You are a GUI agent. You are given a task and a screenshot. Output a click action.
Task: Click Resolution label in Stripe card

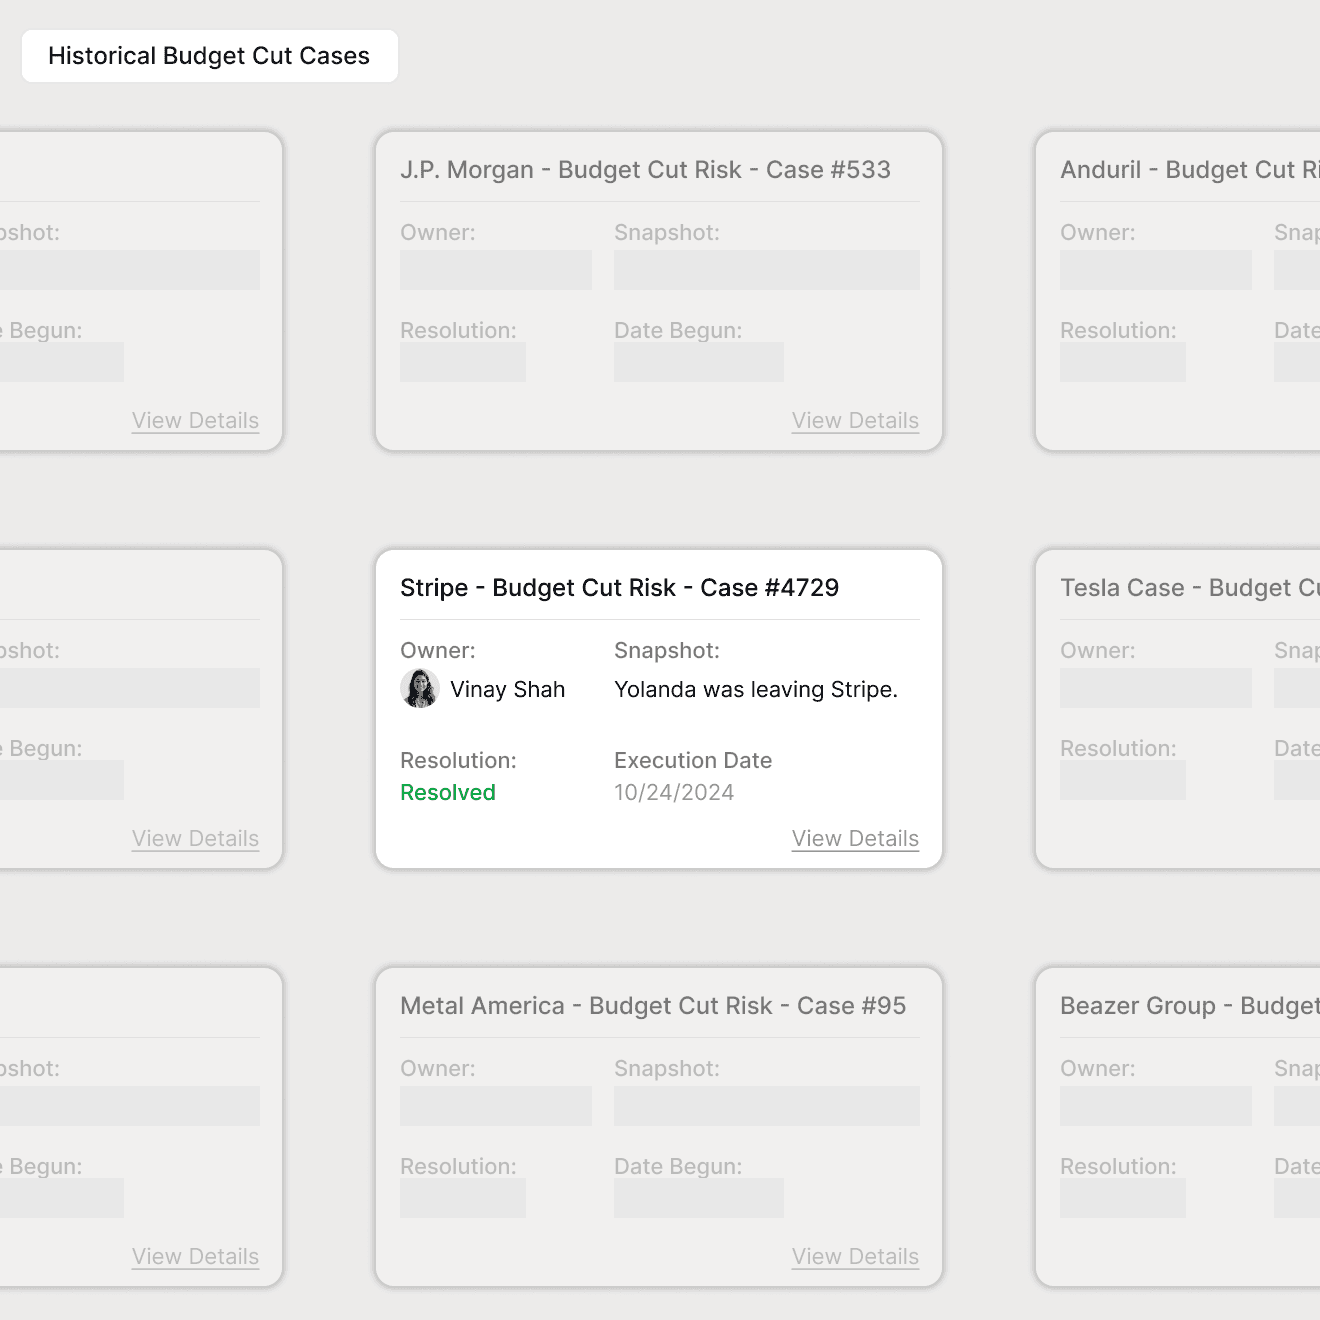(x=458, y=760)
